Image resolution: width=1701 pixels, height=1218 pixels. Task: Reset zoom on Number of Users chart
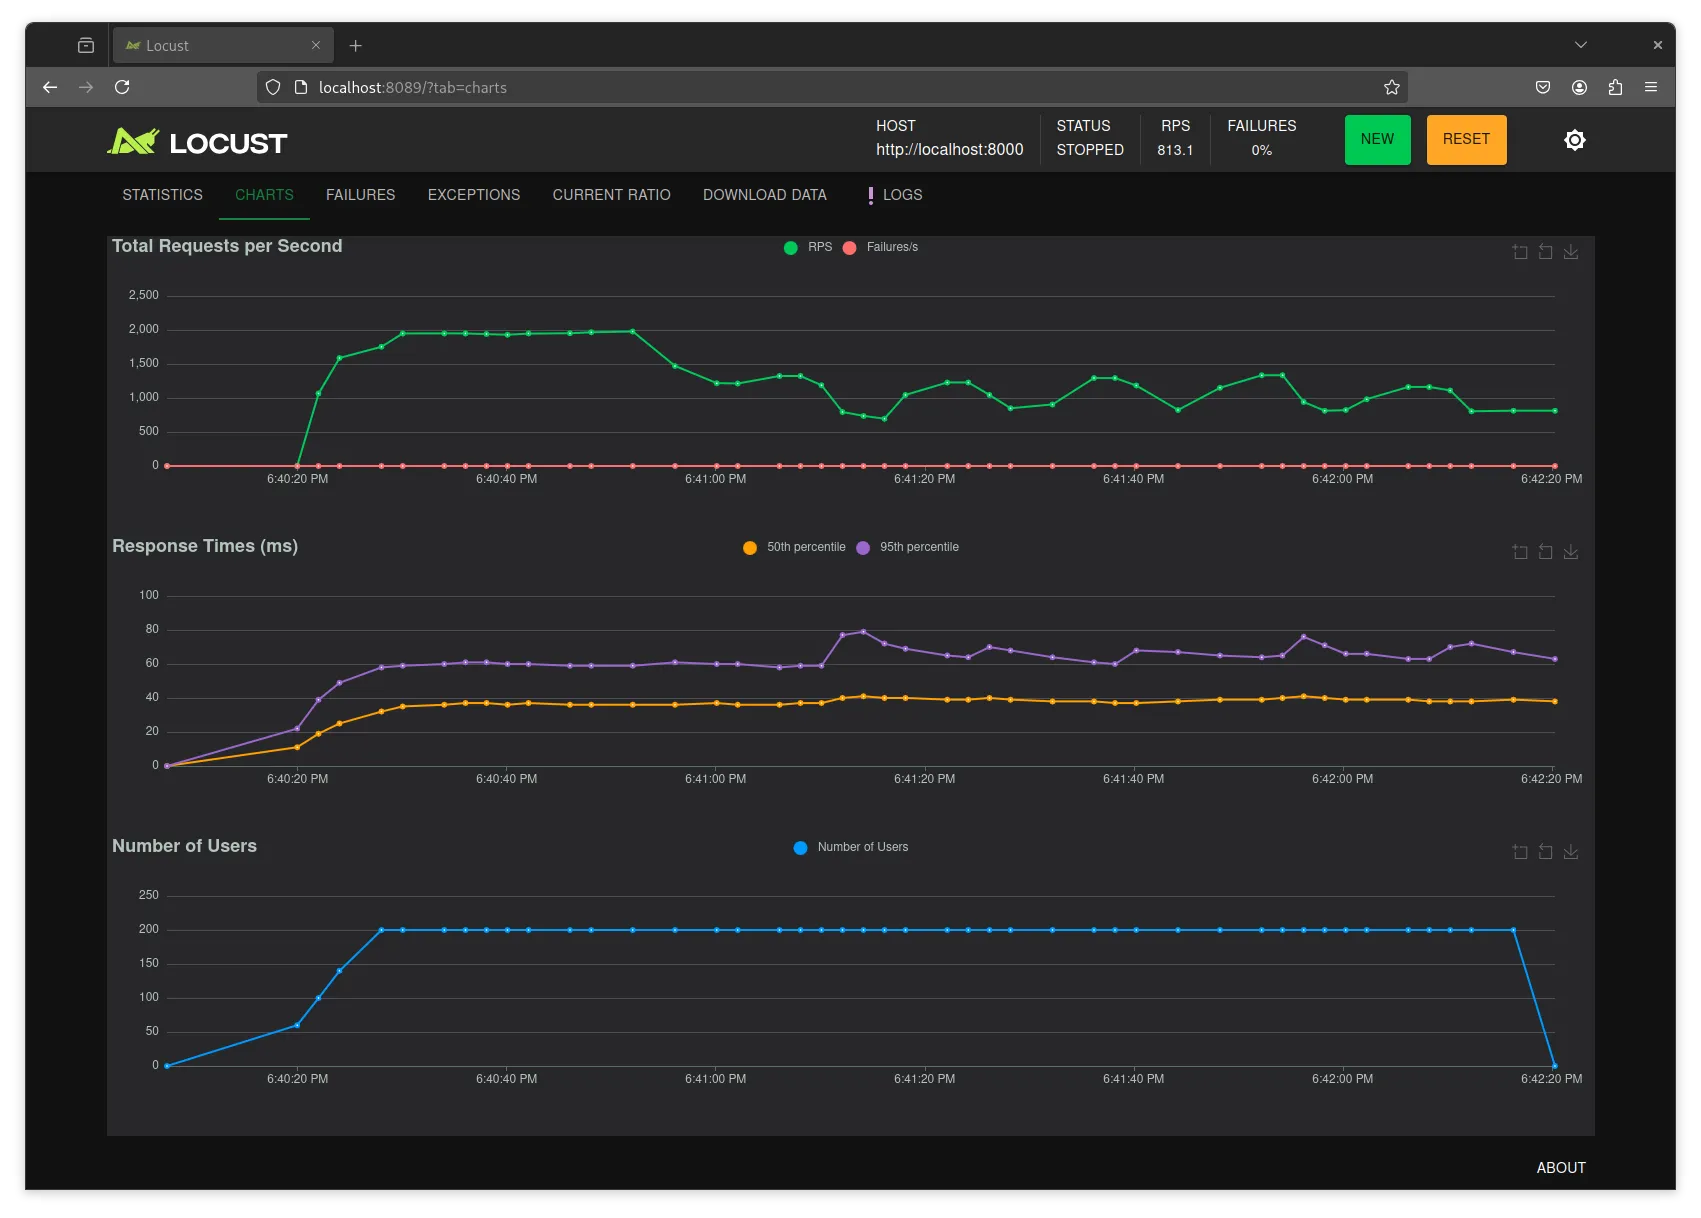click(1545, 852)
